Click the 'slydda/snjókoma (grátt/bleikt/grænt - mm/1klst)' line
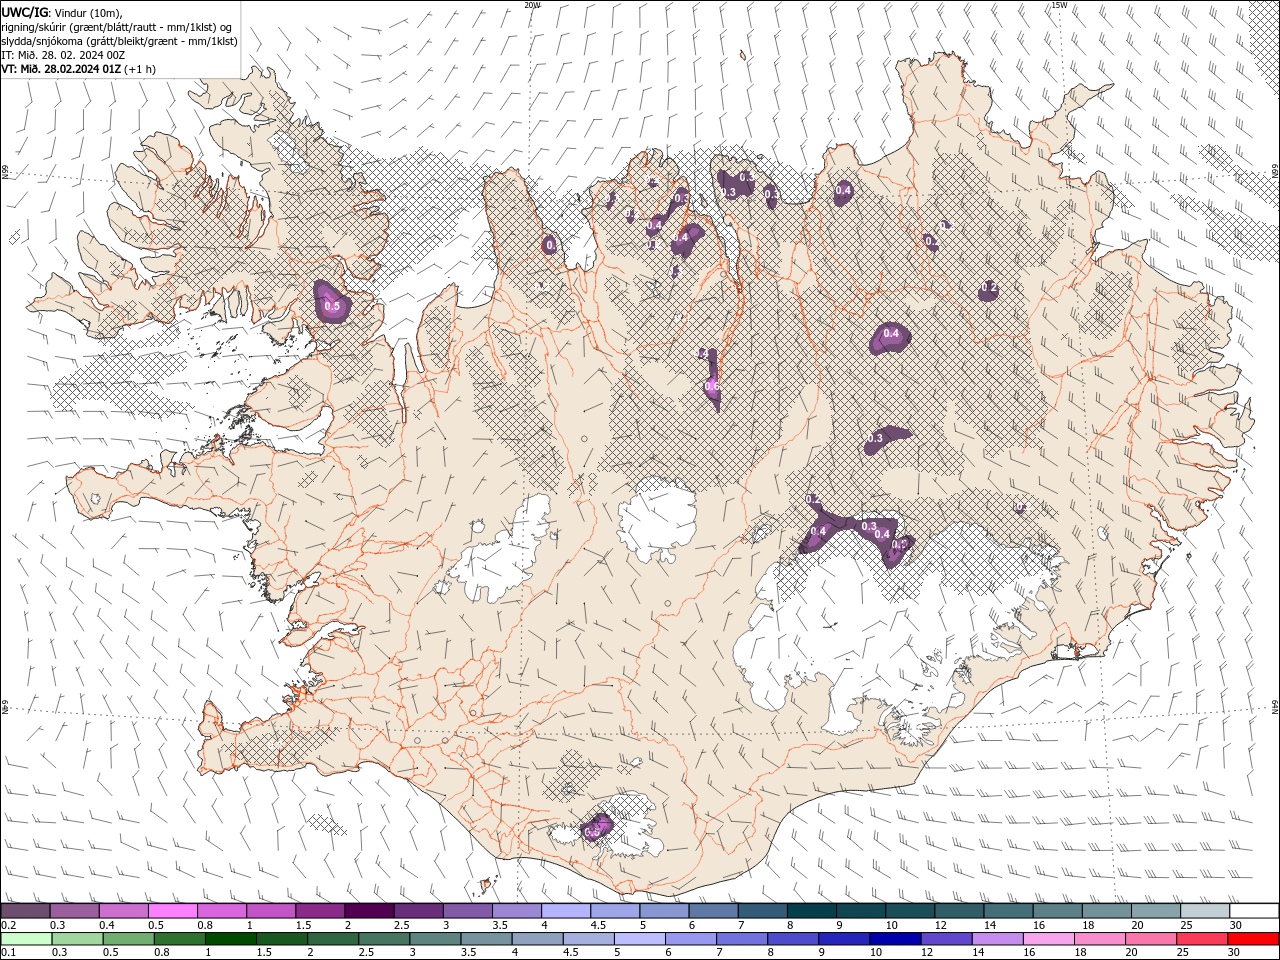The height and width of the screenshot is (960, 1280). [119, 41]
